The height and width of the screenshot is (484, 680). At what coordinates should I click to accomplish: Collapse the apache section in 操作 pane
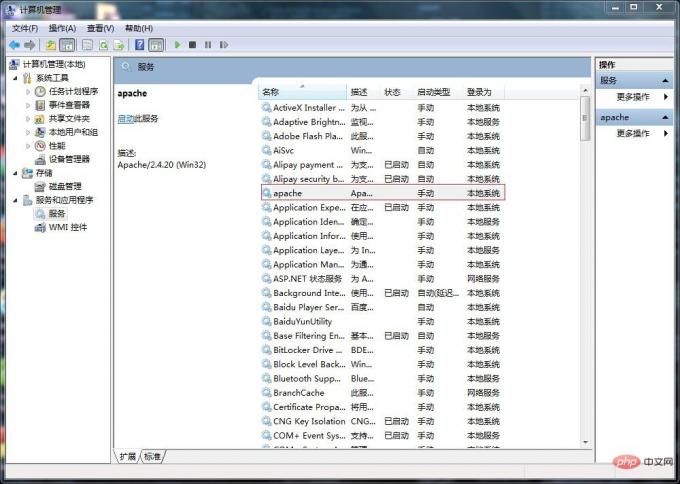tap(665, 117)
